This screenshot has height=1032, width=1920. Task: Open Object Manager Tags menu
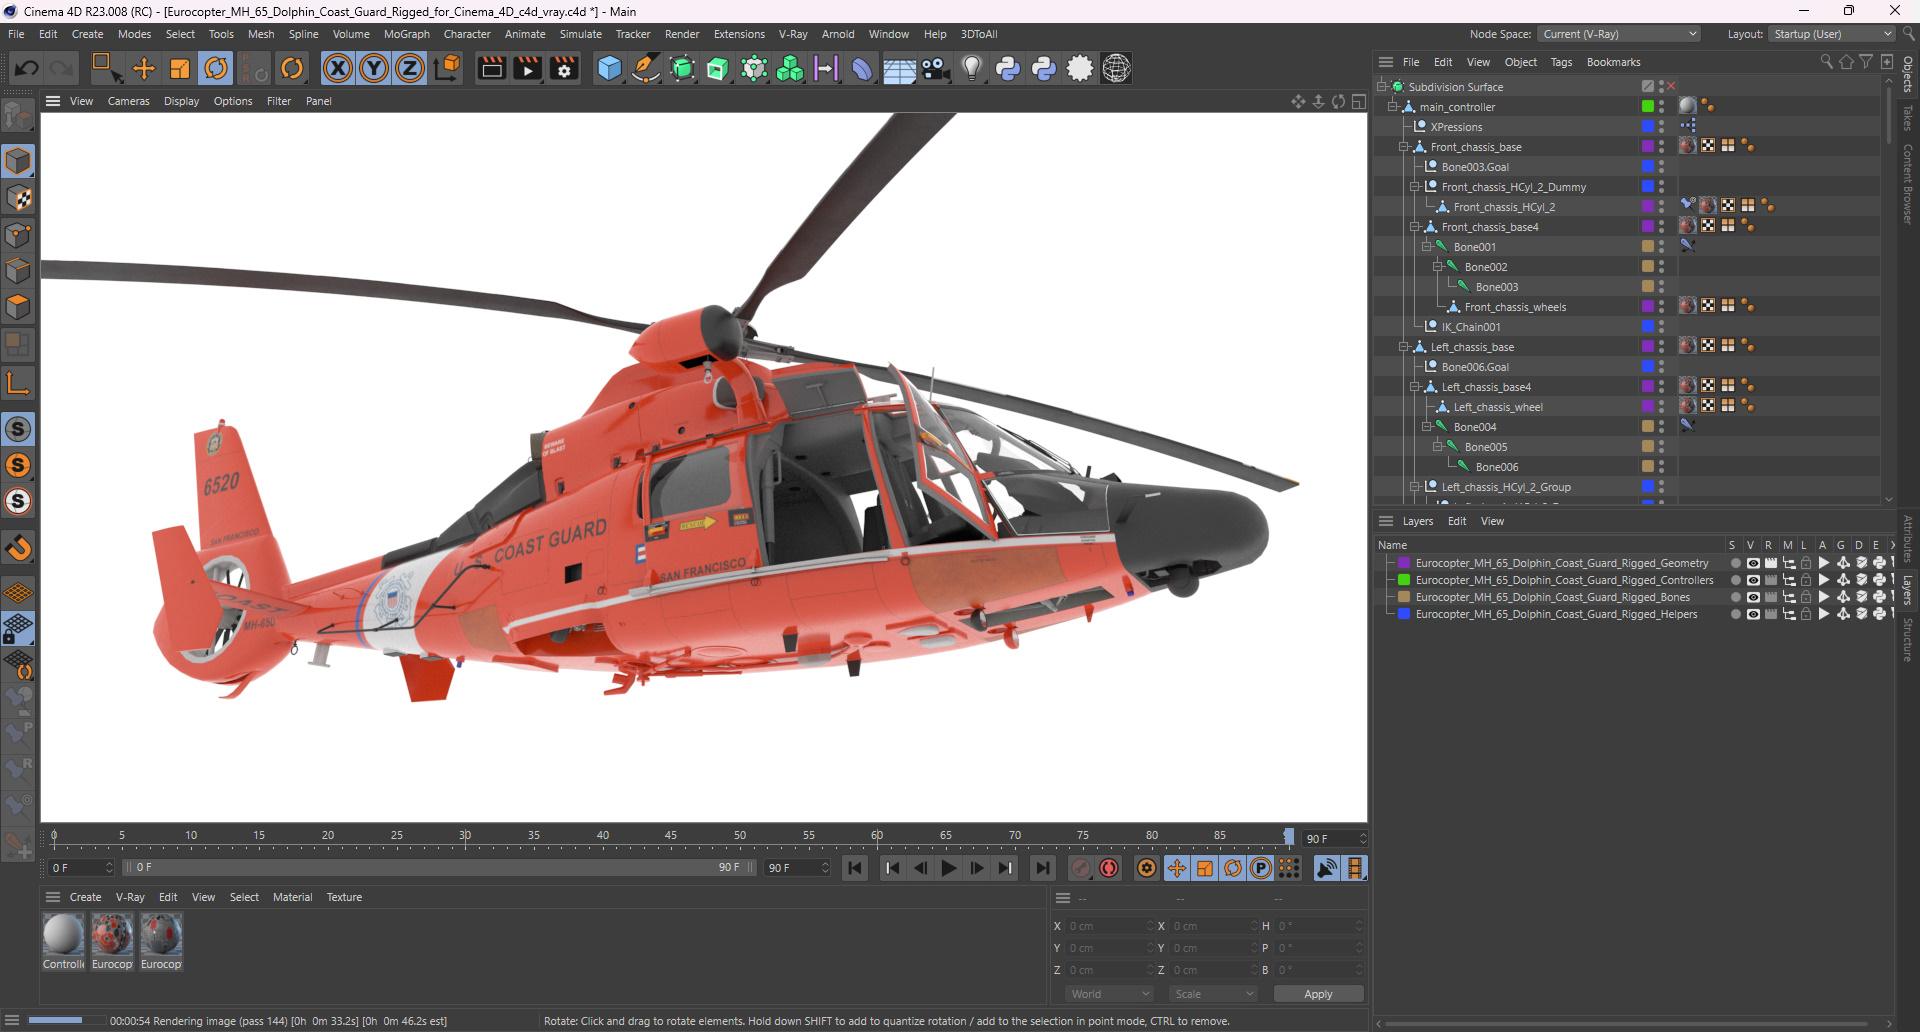1561,62
